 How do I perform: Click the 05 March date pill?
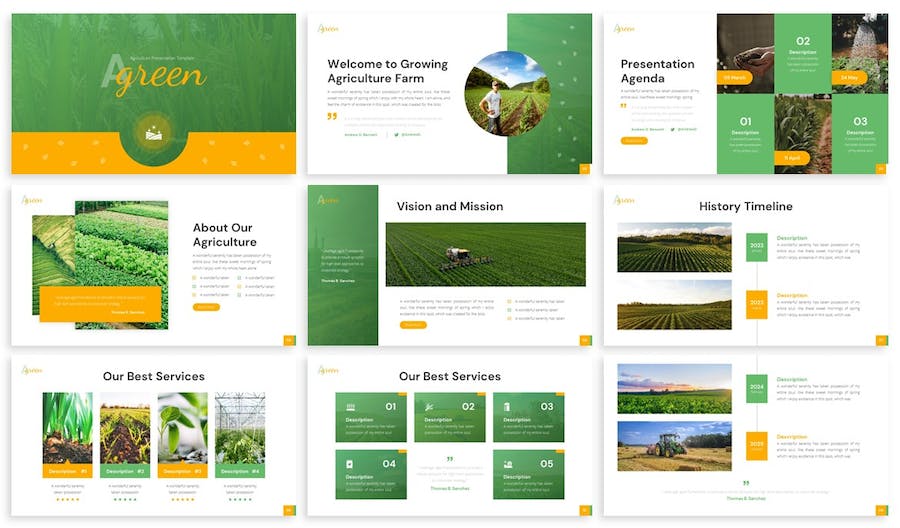click(x=735, y=77)
